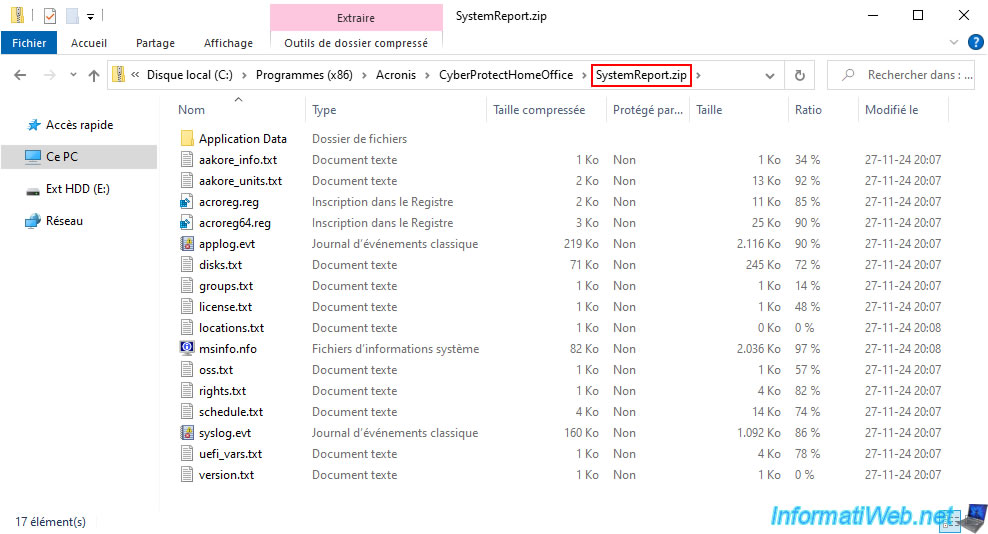Click the Acronis breadcrumb
The height and width of the screenshot is (534, 988).
coord(396,75)
